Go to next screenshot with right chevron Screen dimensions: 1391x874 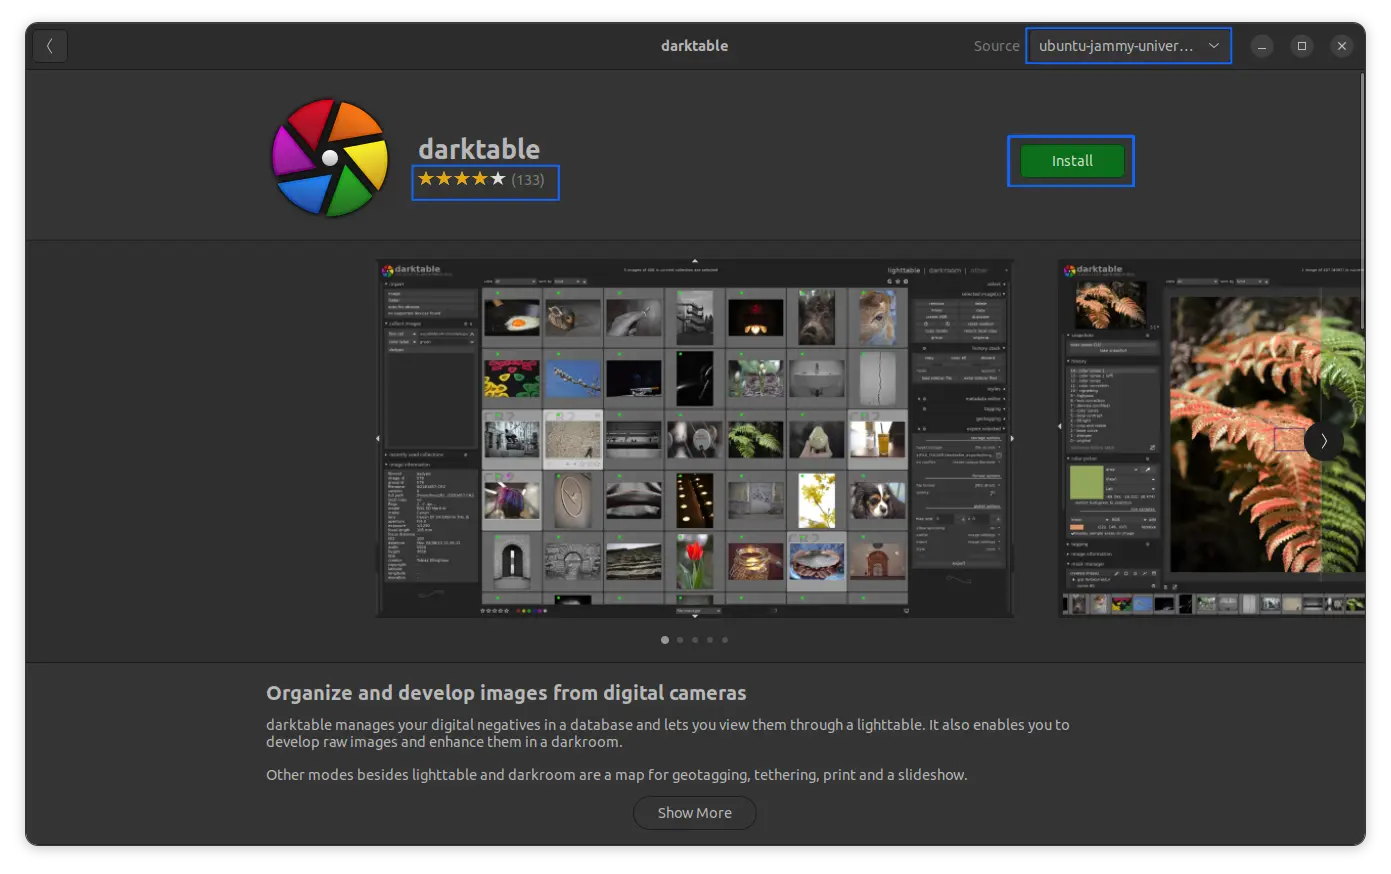pyautogui.click(x=1323, y=440)
